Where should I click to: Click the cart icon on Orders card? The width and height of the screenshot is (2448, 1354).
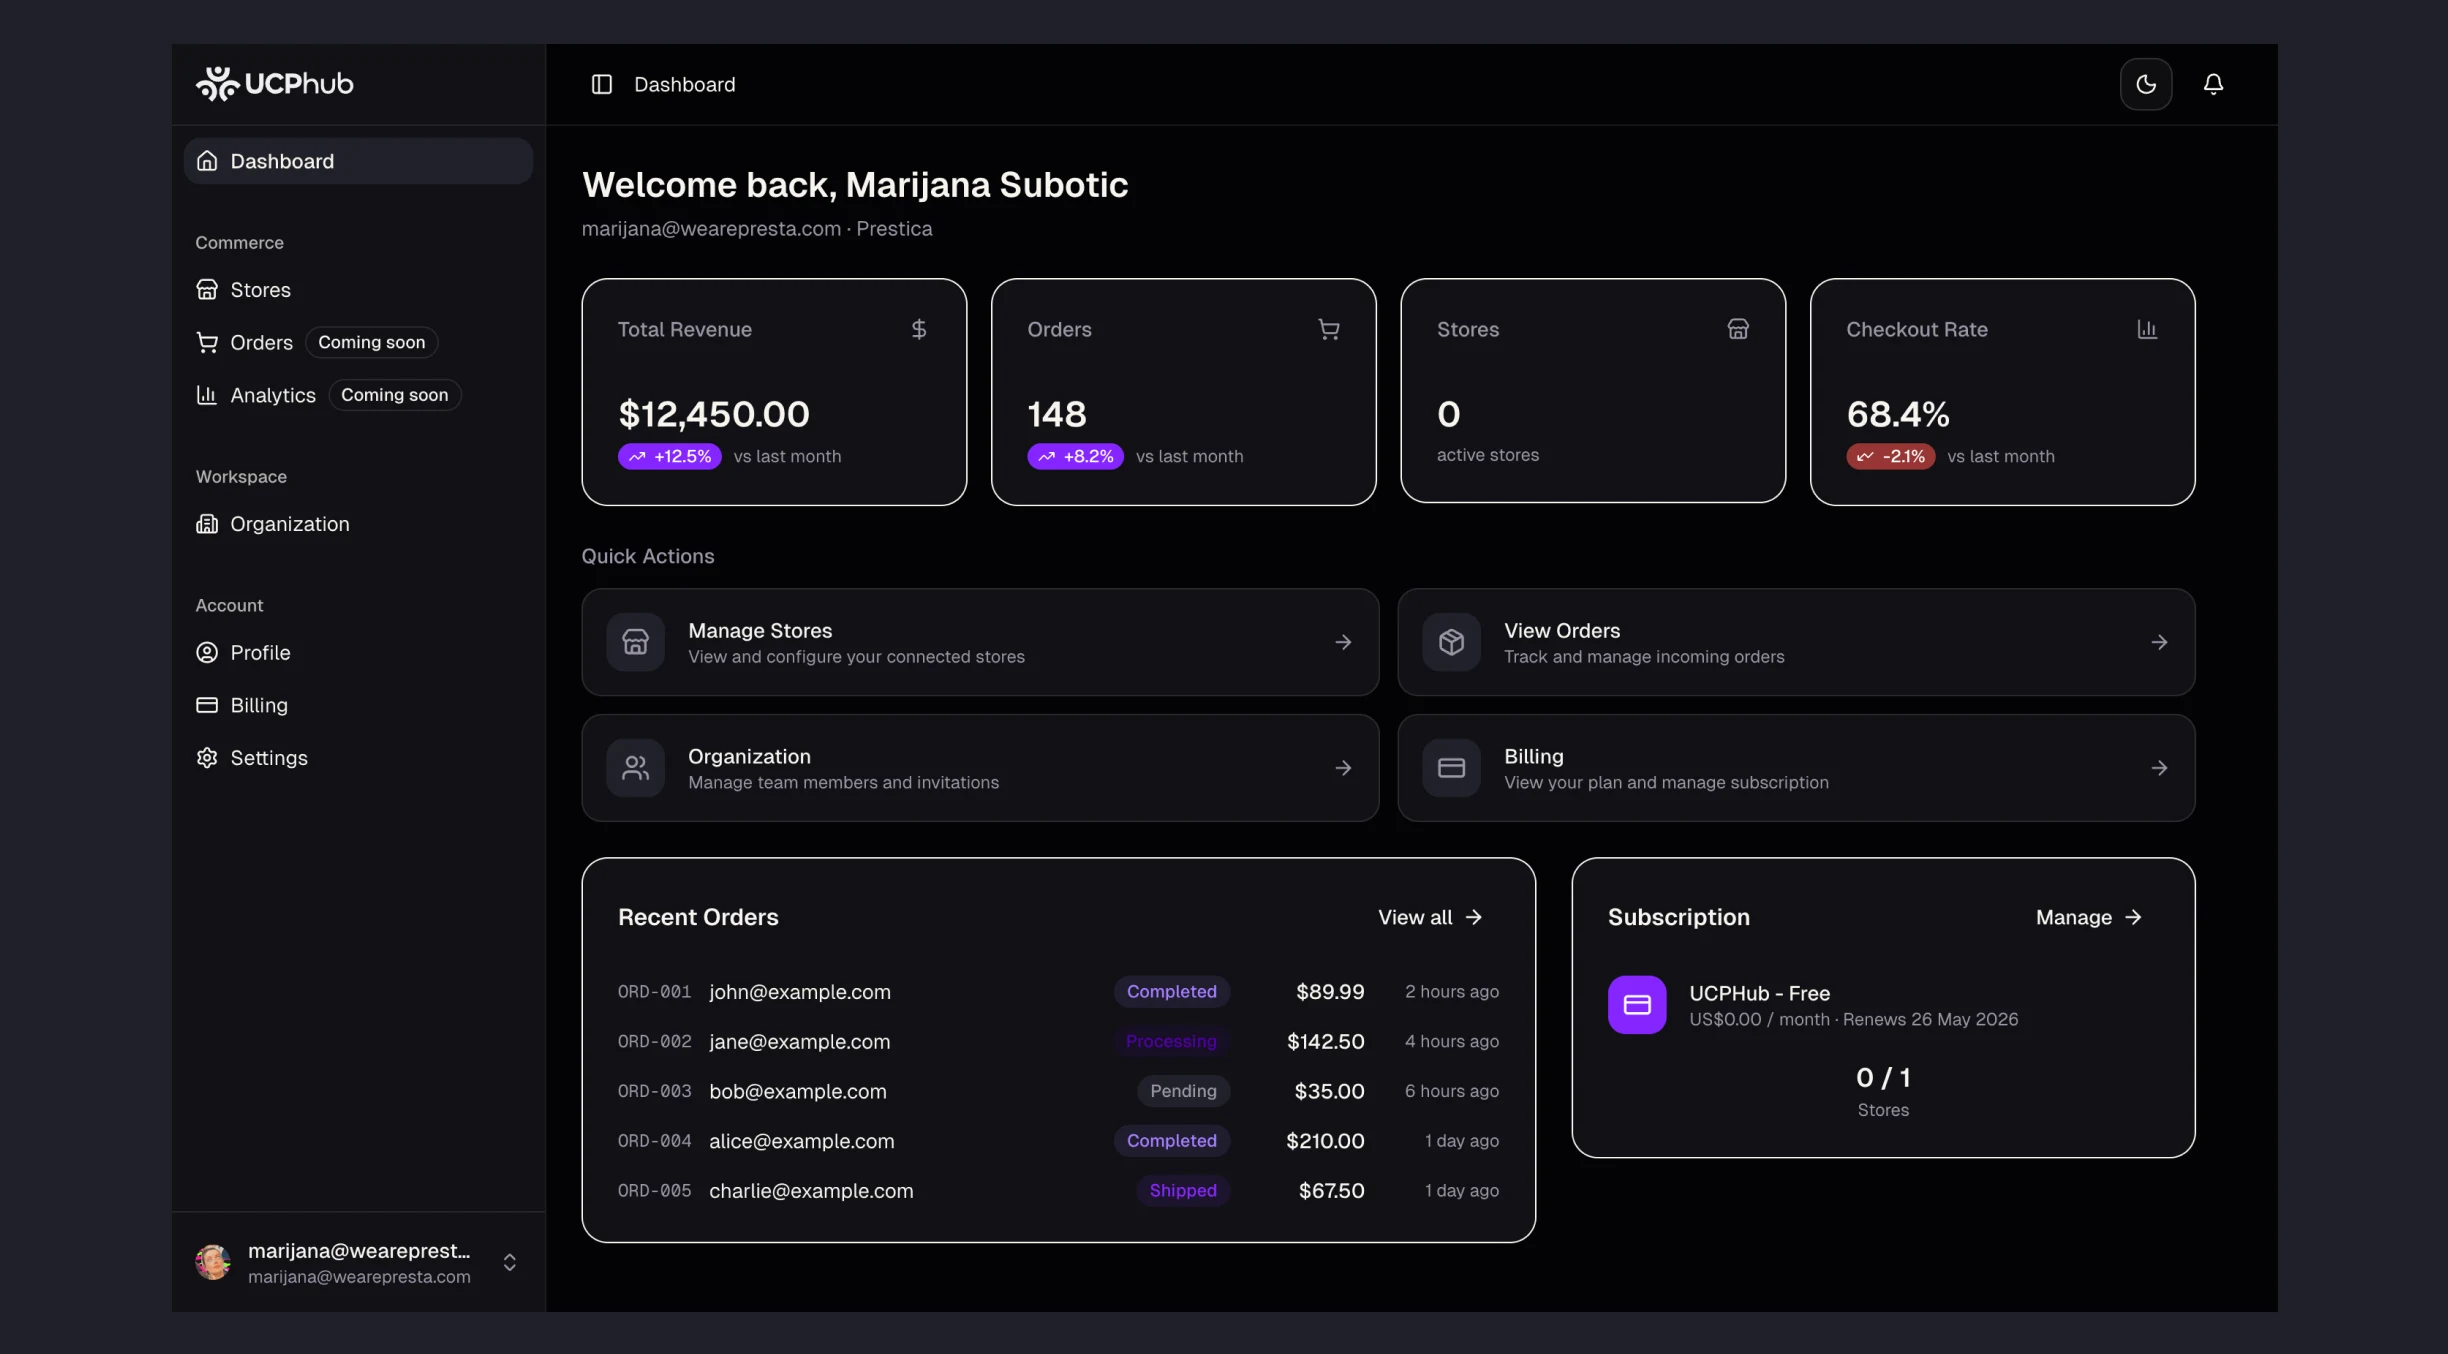1329,329
